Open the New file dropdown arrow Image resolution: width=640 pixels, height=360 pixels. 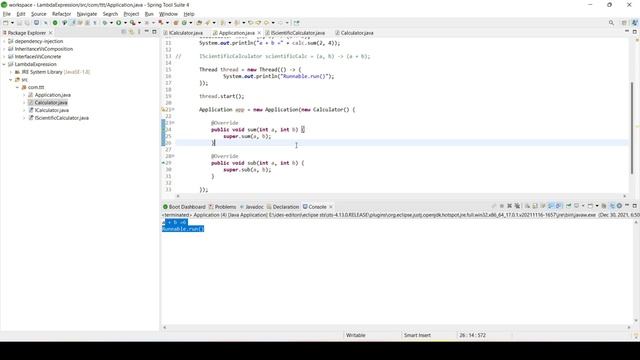tap(12, 23)
